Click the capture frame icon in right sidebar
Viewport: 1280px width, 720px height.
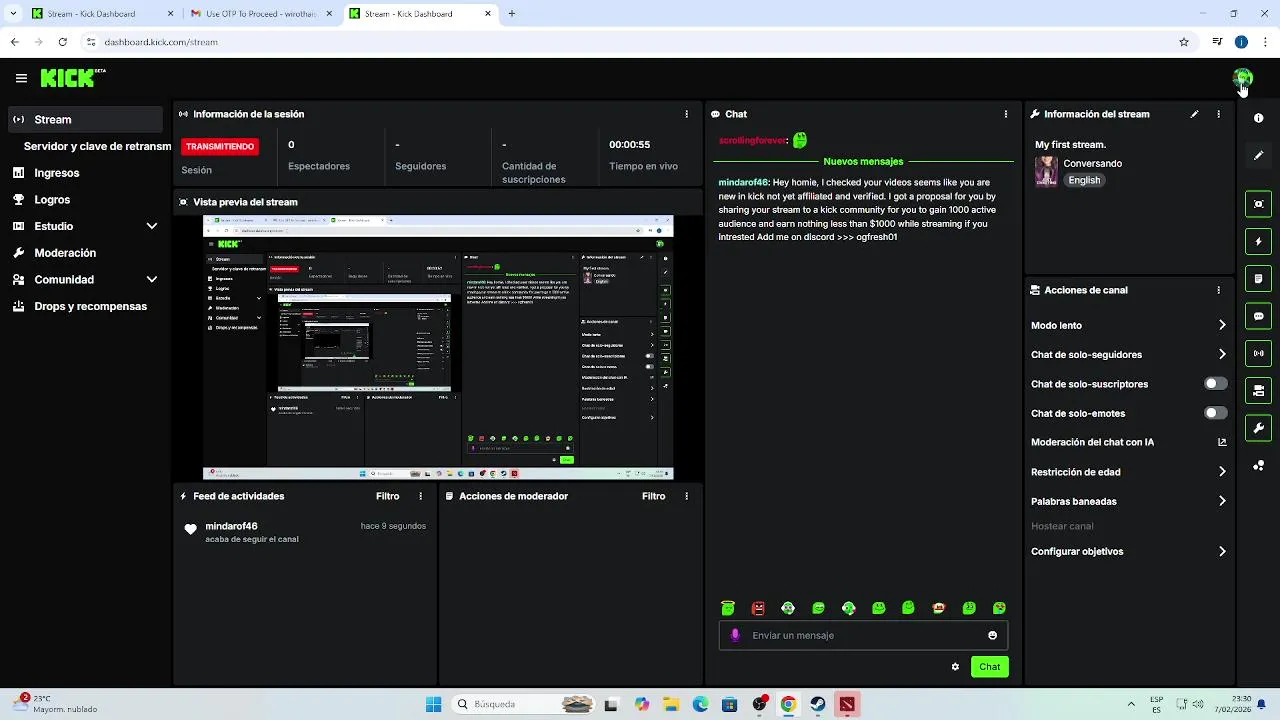coord(1258,204)
